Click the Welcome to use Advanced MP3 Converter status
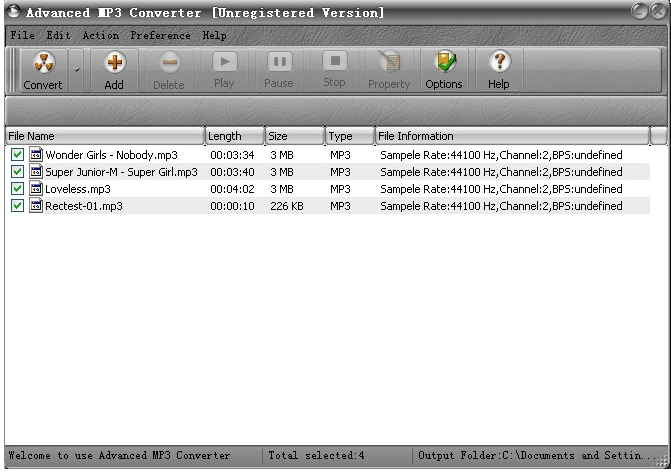 [x=119, y=455]
